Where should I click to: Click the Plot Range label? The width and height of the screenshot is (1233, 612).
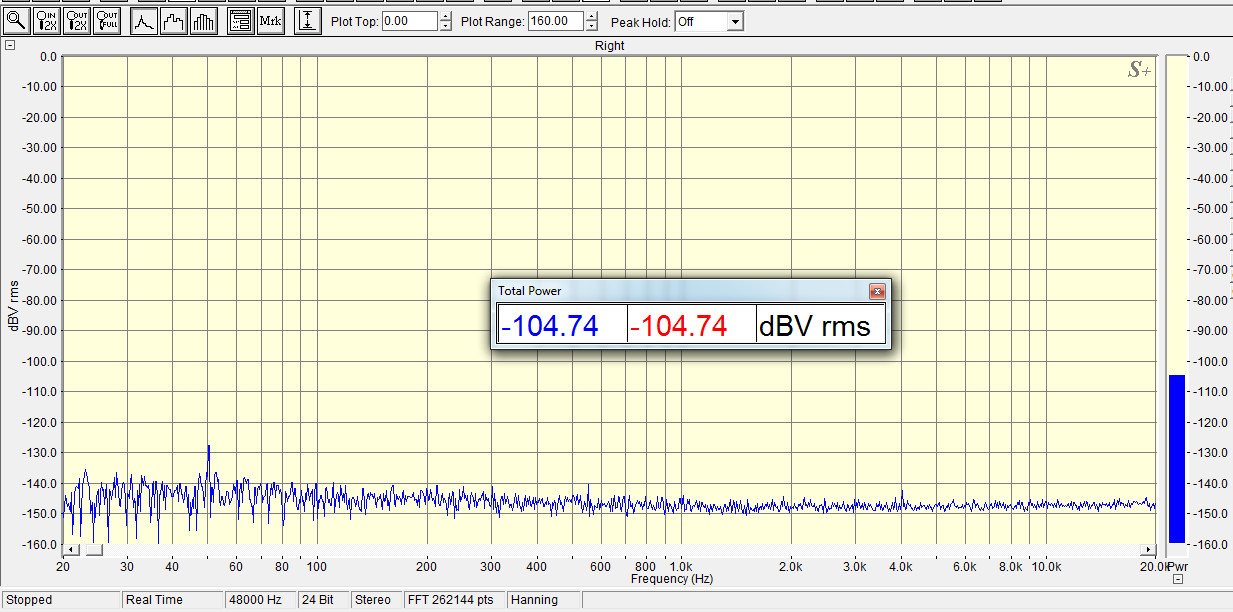[492, 21]
